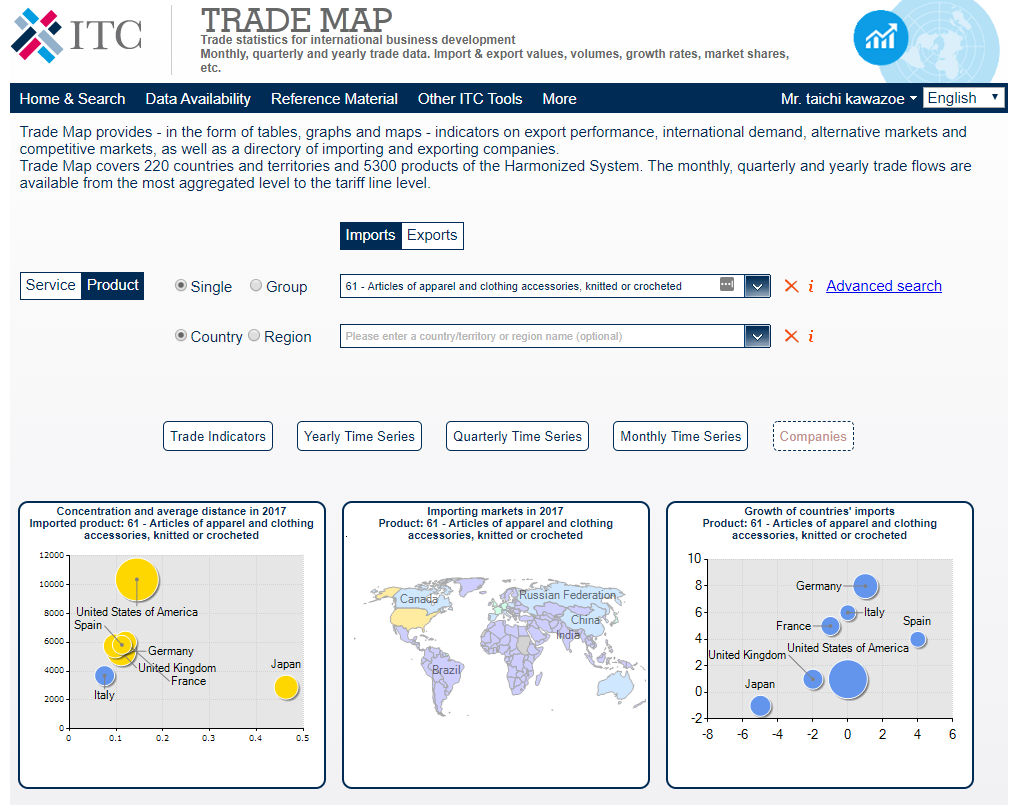Expand the product dropdown arrow

pyautogui.click(x=757, y=286)
